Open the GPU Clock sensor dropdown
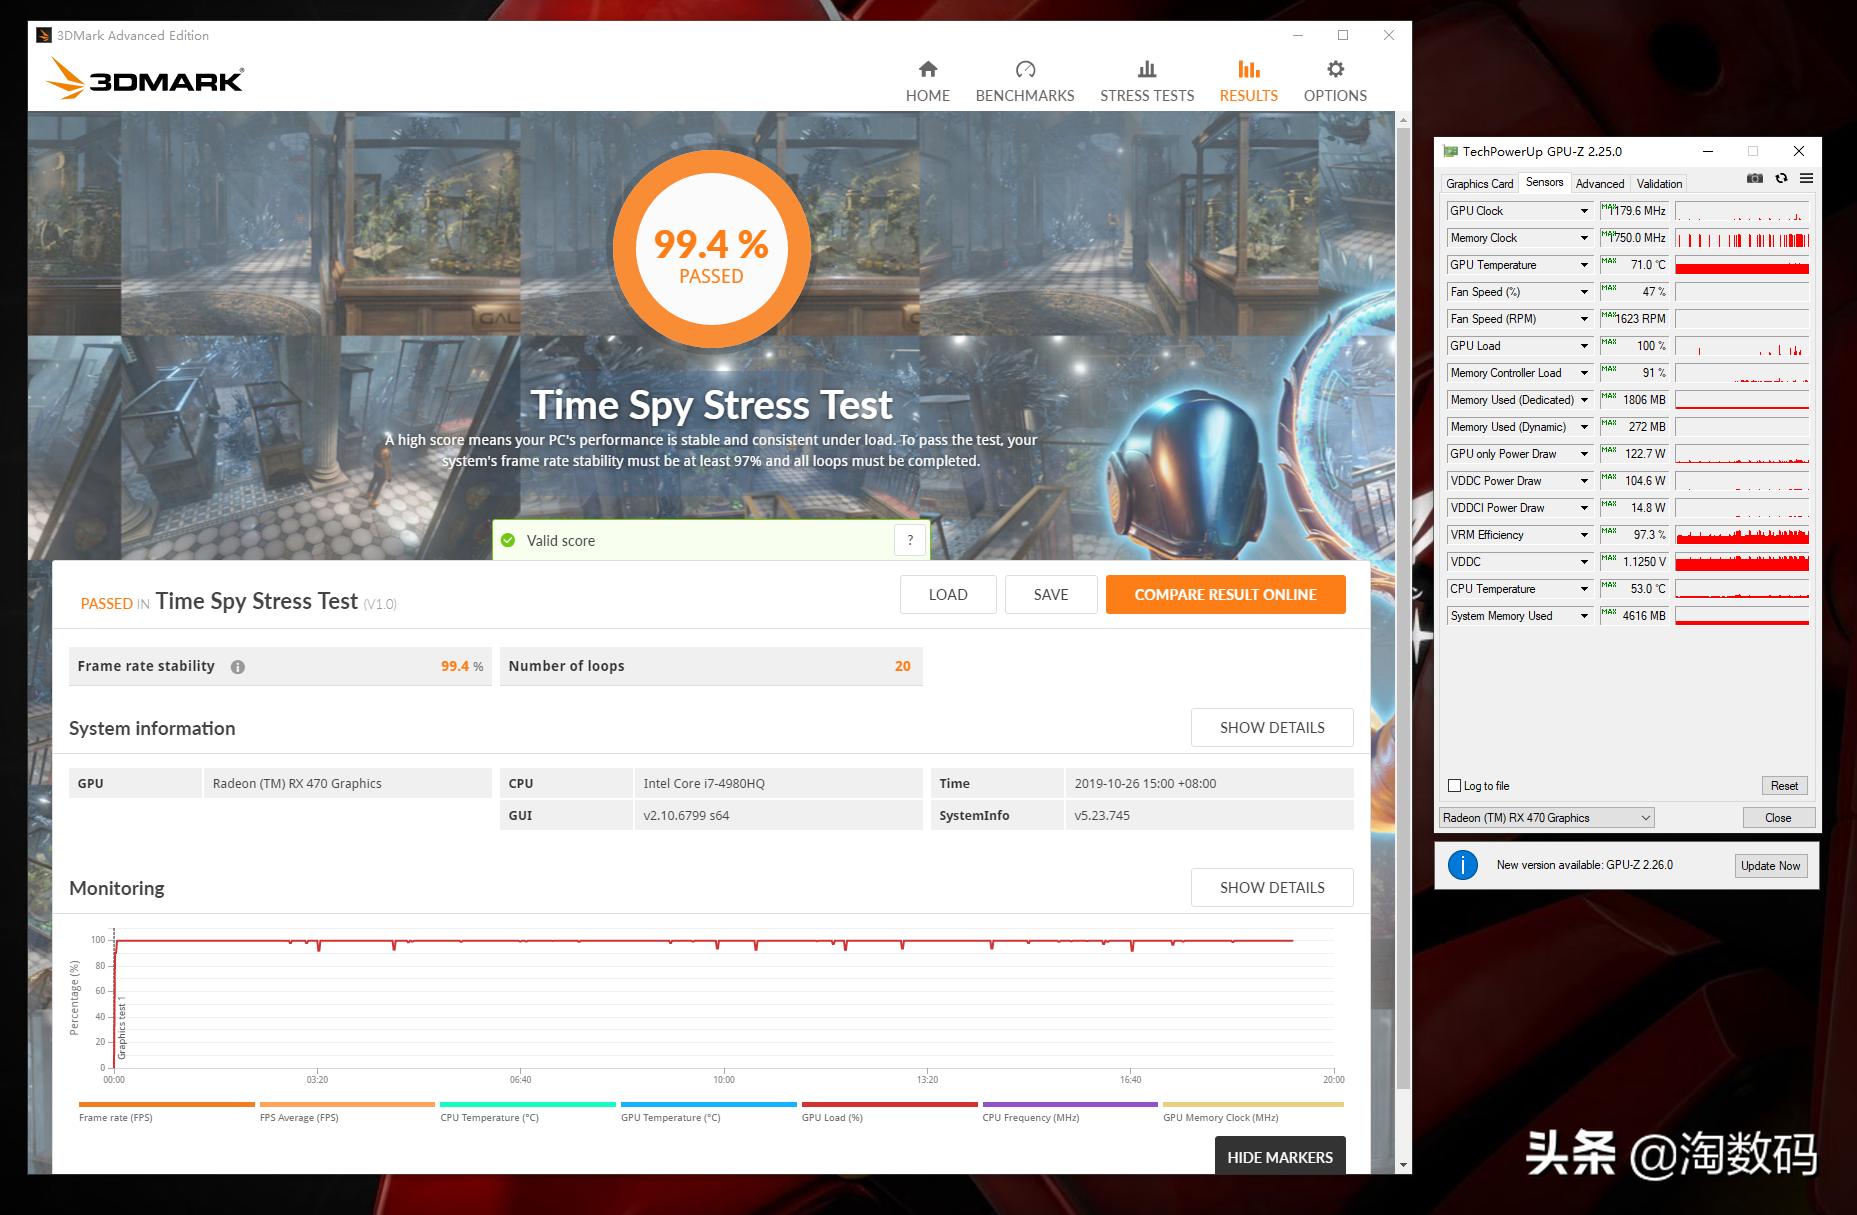1857x1215 pixels. [x=1586, y=211]
